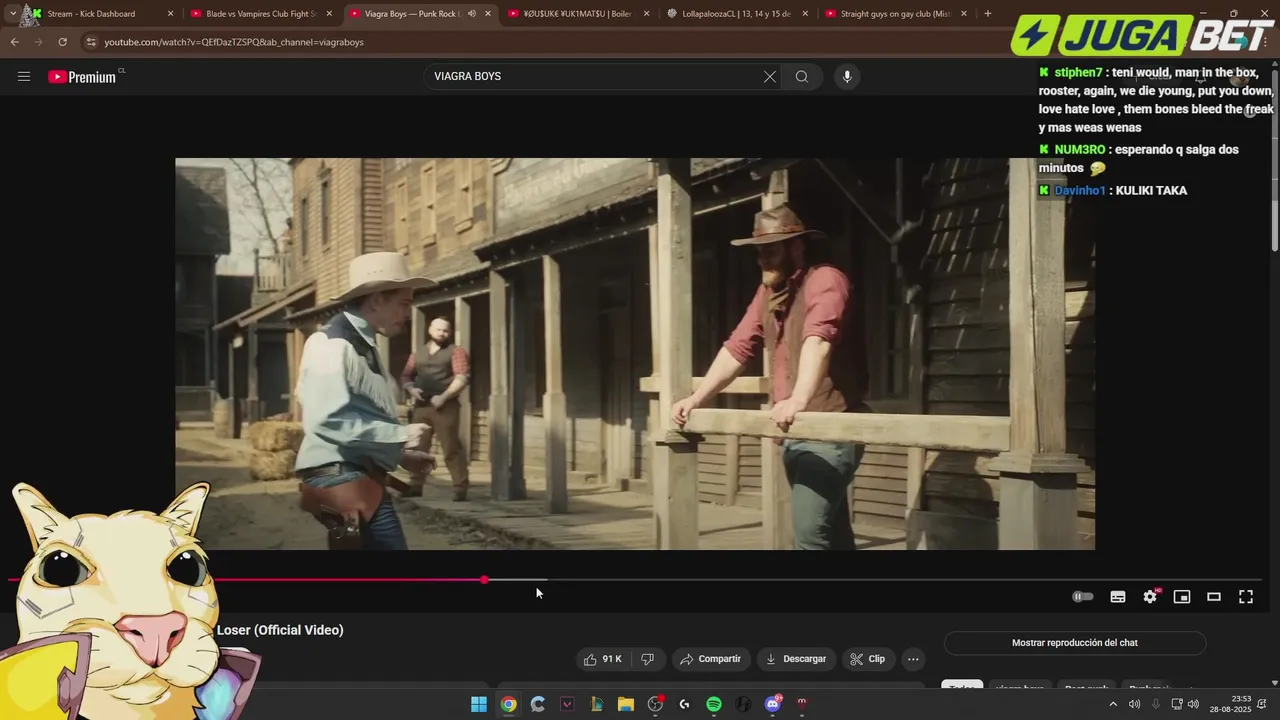Open the more actions ellipsis menu

[913, 659]
